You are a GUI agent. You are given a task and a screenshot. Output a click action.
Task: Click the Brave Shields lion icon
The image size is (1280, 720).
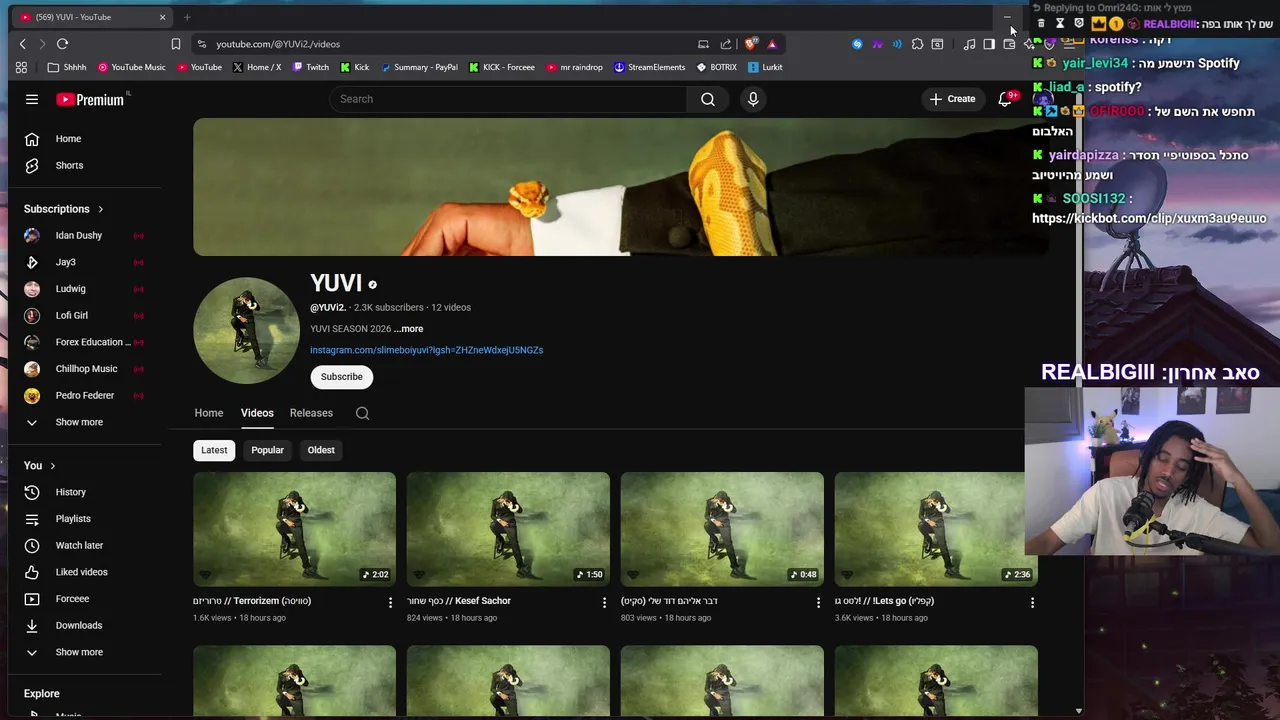tap(750, 44)
